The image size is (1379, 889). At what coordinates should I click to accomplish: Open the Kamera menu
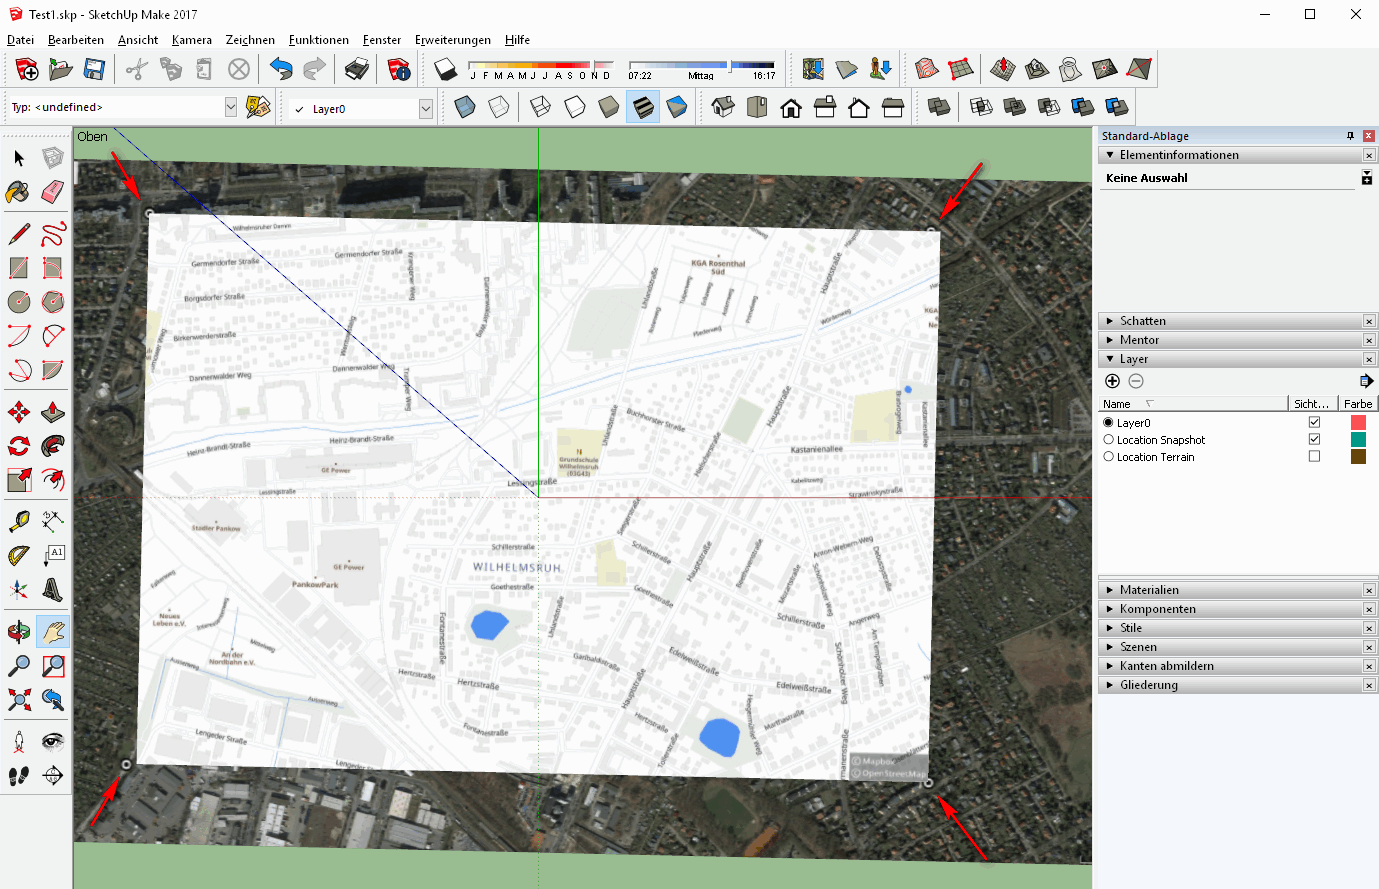tap(191, 40)
